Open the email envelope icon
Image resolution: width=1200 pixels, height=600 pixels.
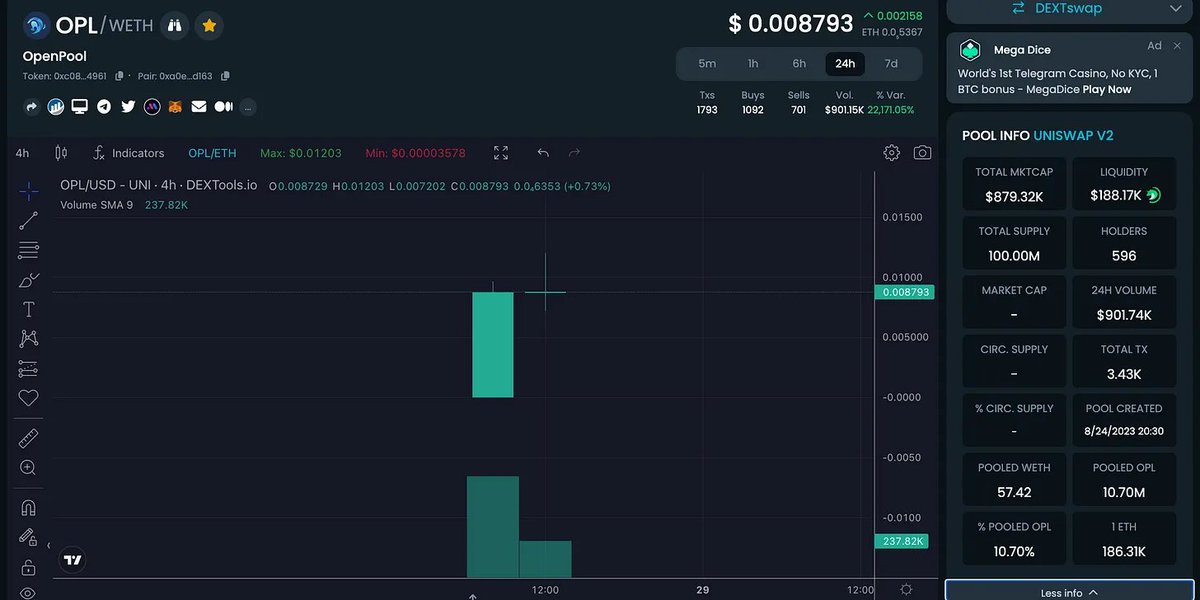click(199, 106)
